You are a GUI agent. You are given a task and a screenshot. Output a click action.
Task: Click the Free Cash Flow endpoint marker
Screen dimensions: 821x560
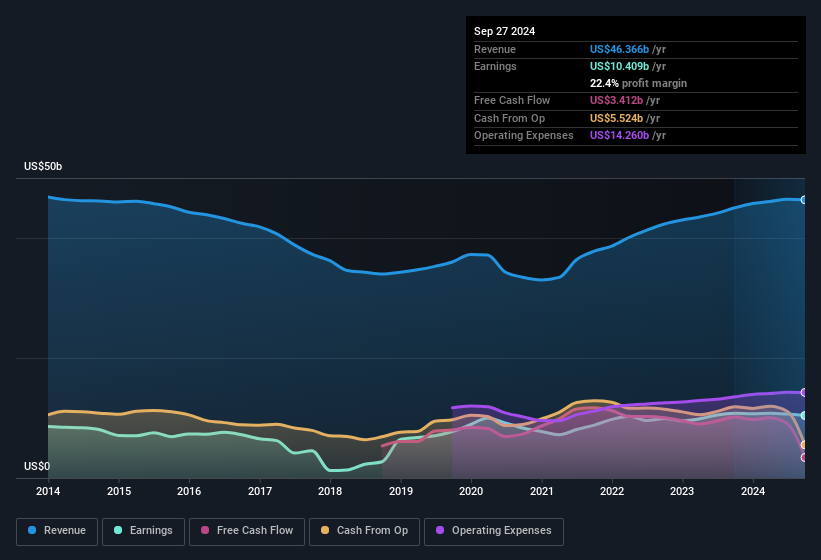point(804,457)
